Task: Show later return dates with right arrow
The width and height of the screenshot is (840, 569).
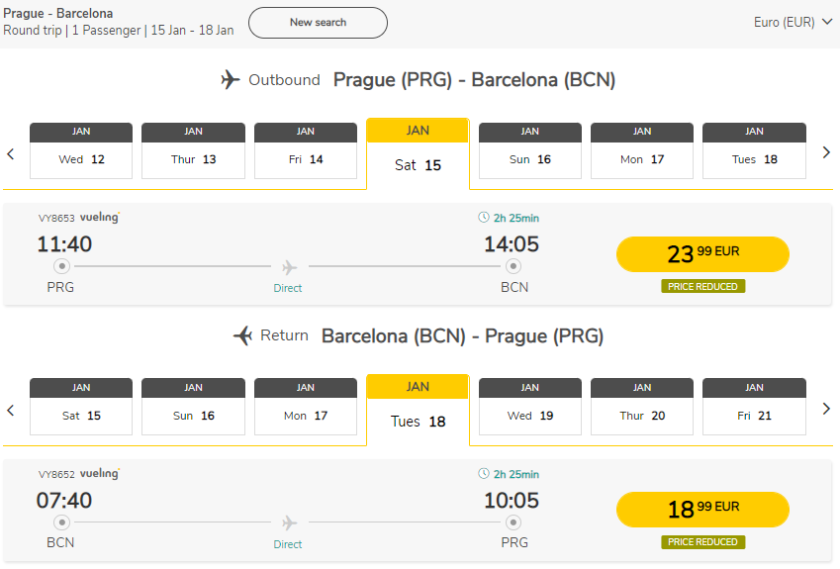Action: [826, 409]
